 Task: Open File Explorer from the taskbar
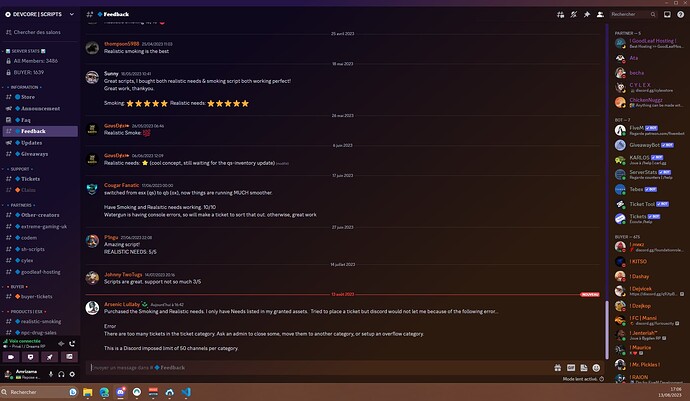[88, 392]
